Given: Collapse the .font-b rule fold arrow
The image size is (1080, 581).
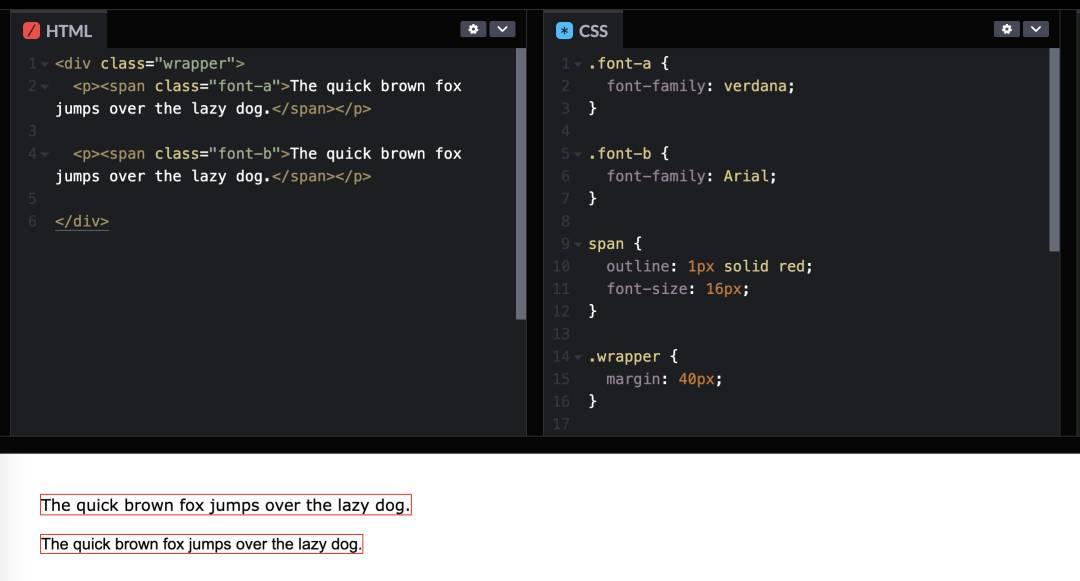Looking at the screenshot, I should 578,154.
